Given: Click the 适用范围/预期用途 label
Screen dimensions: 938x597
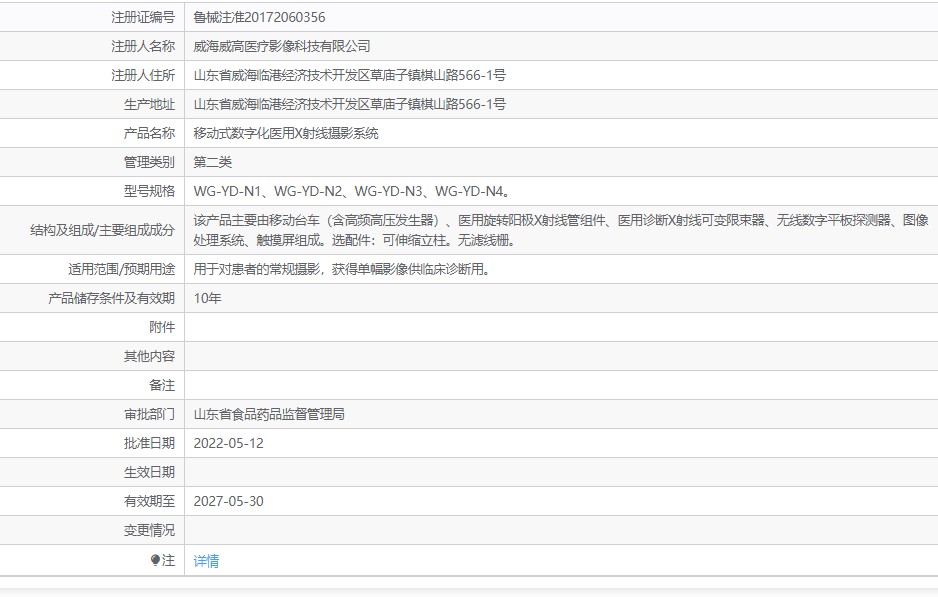Looking at the screenshot, I should [x=121, y=269].
